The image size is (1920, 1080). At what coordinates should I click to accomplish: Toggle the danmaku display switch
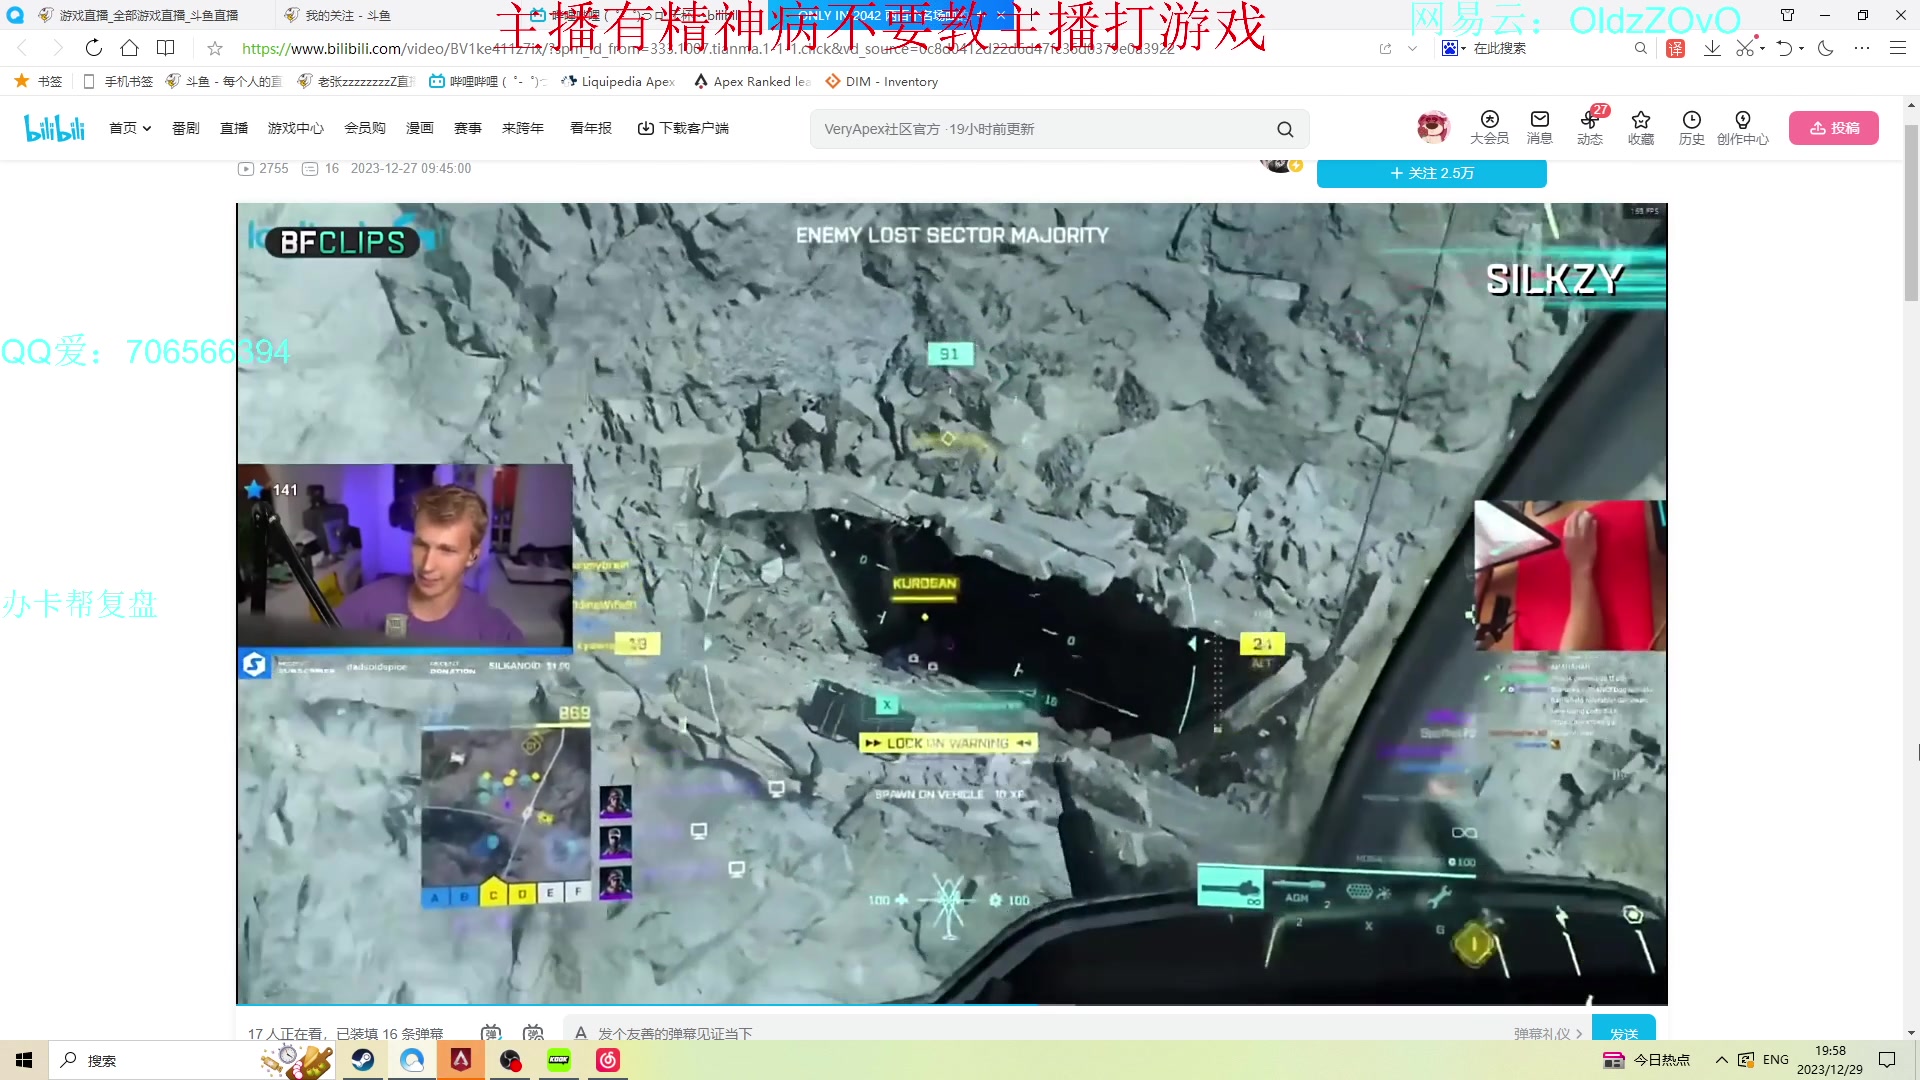pyautogui.click(x=491, y=1032)
